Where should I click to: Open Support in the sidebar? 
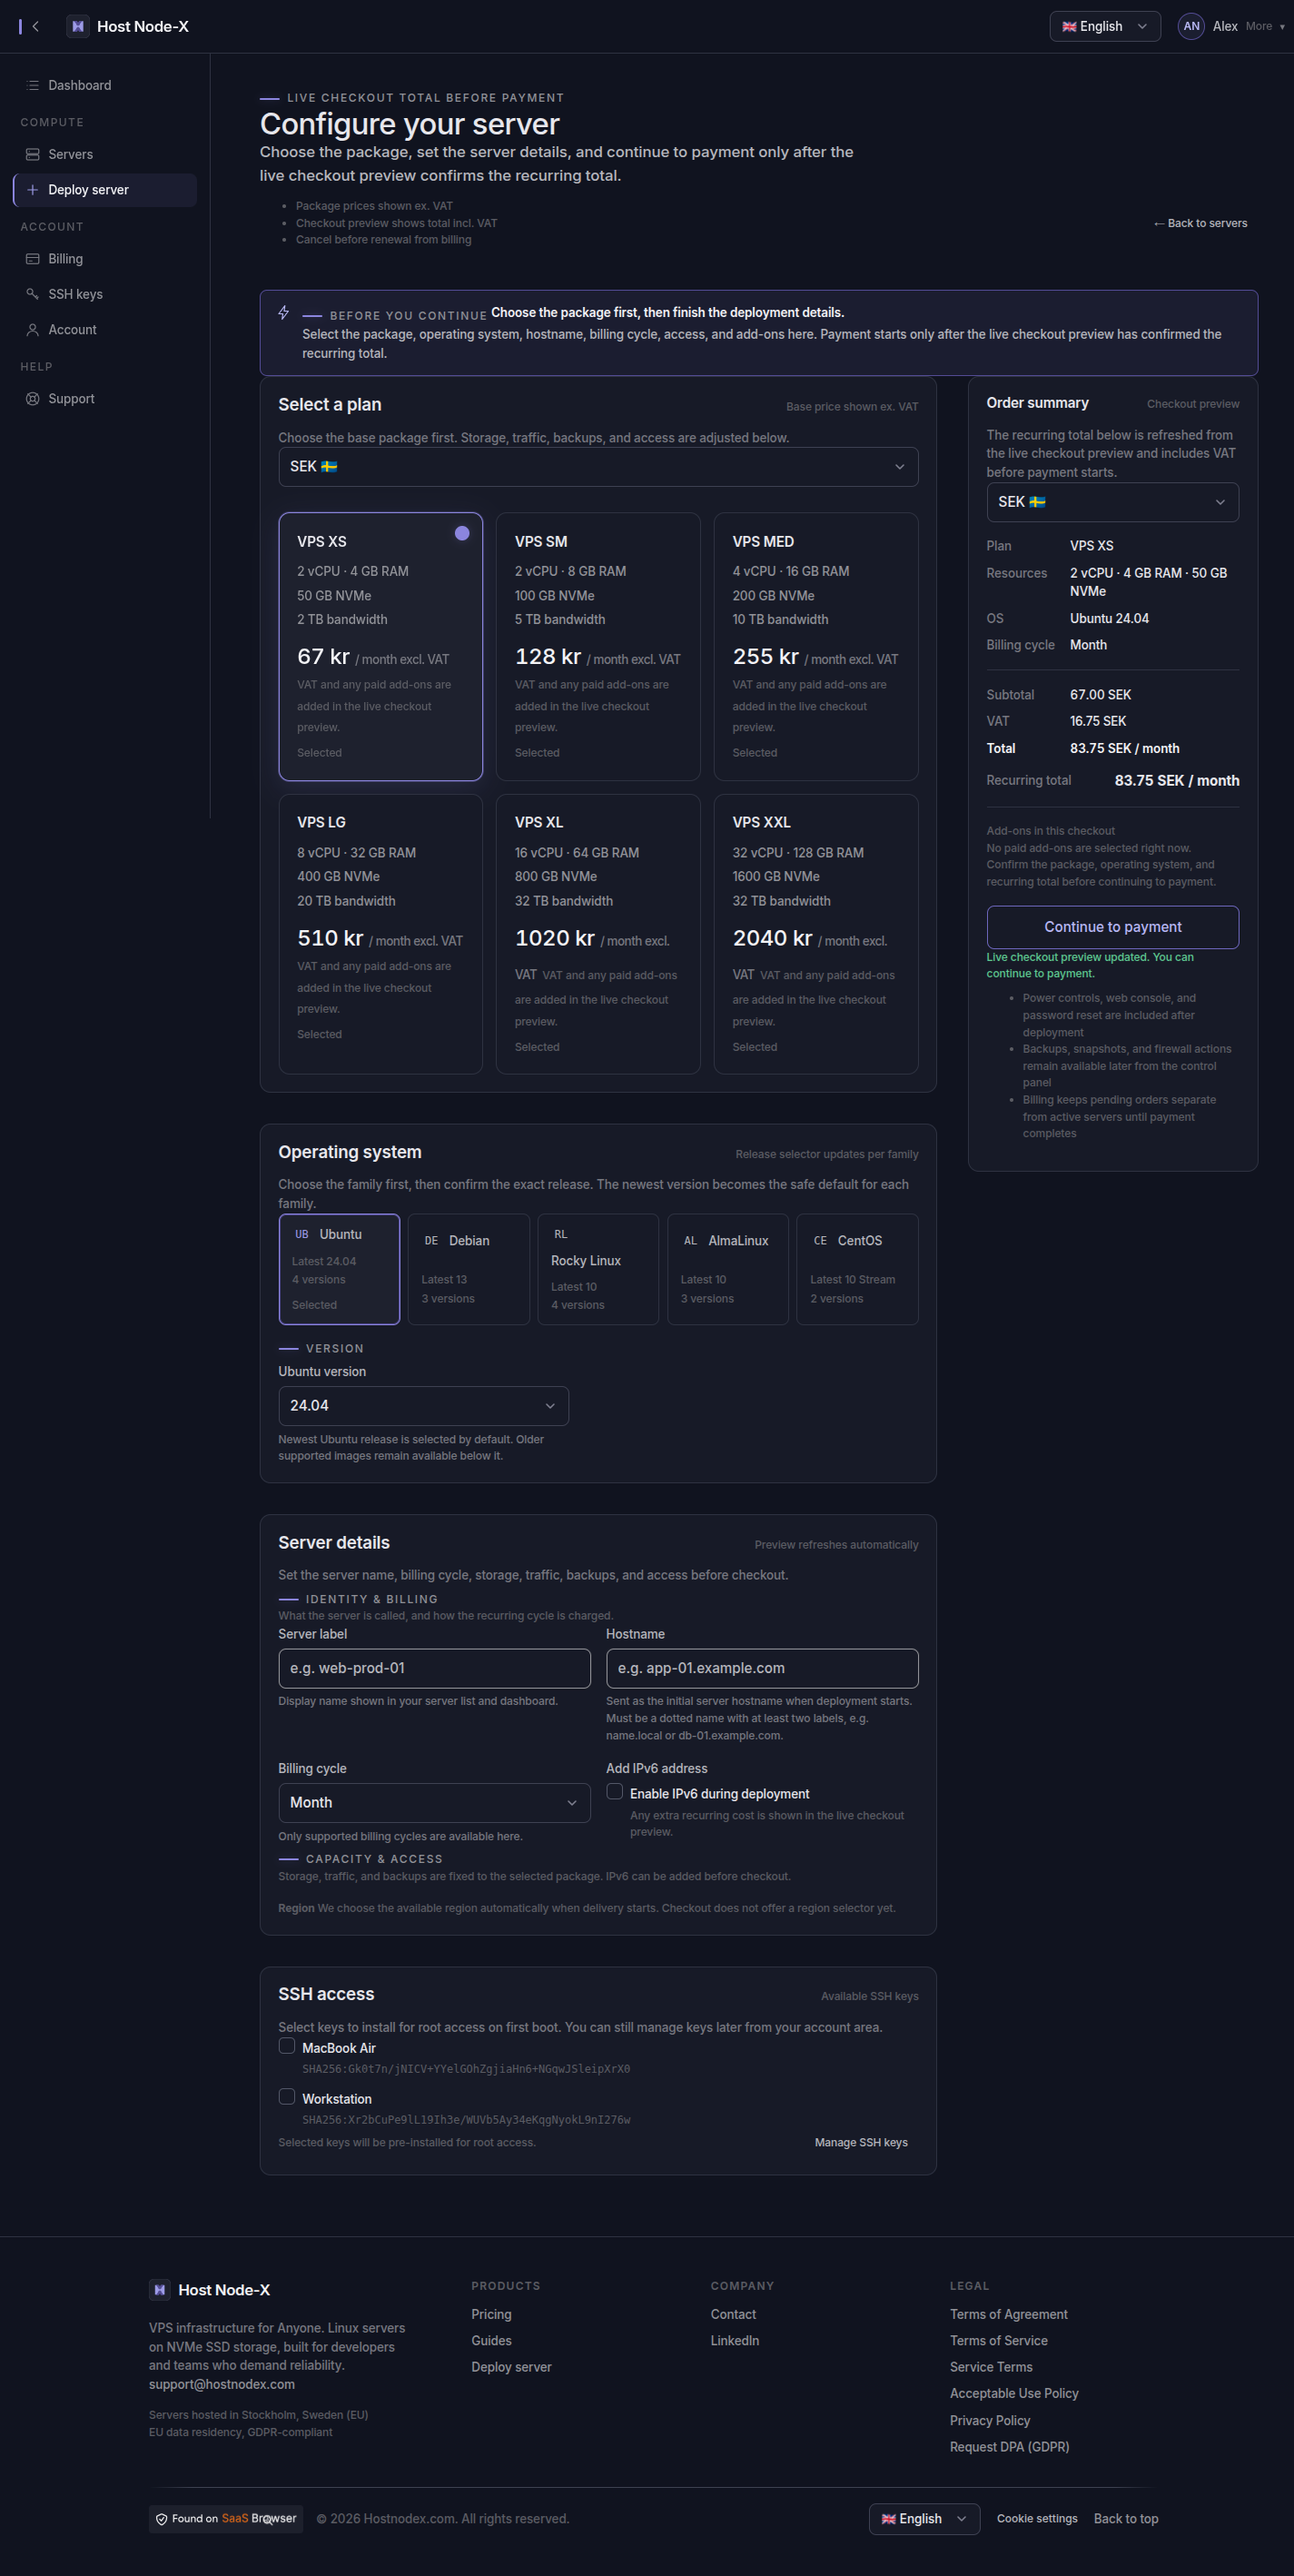click(105, 399)
